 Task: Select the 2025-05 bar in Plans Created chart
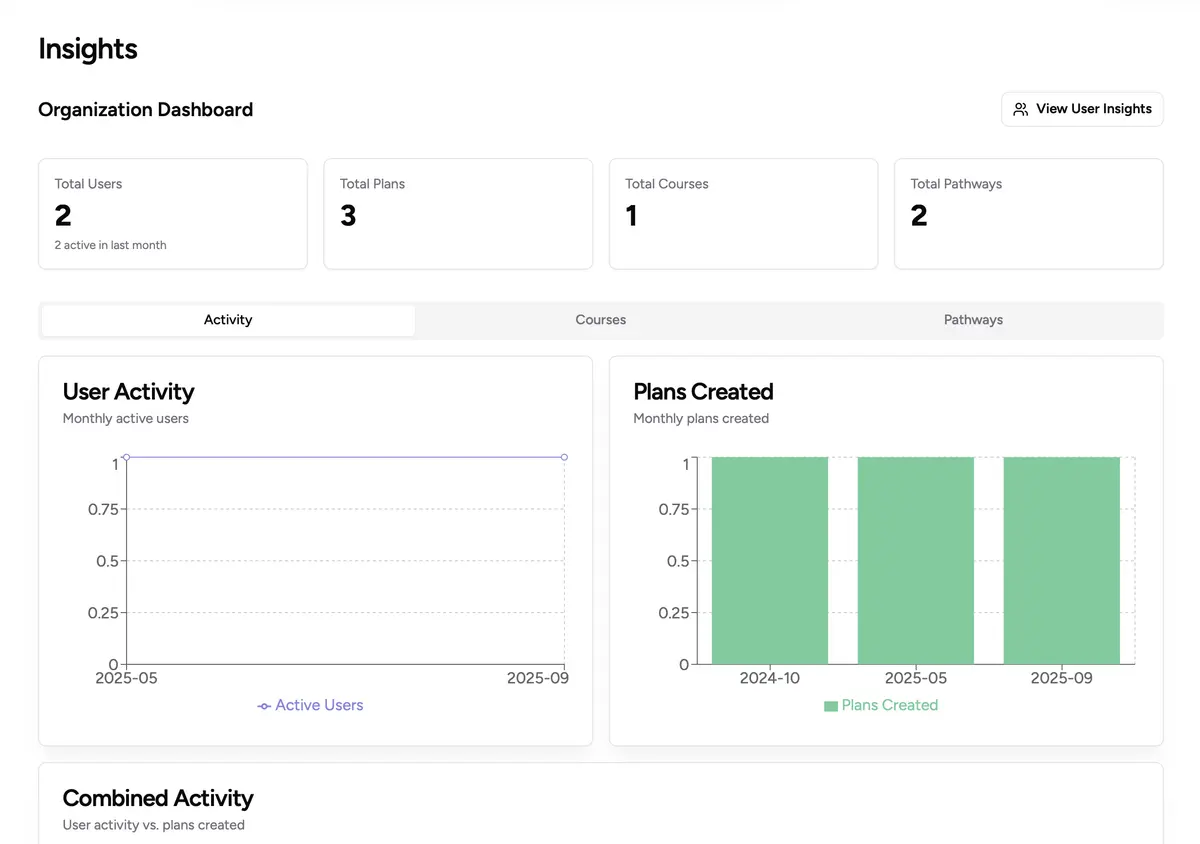pyautogui.click(x=915, y=560)
